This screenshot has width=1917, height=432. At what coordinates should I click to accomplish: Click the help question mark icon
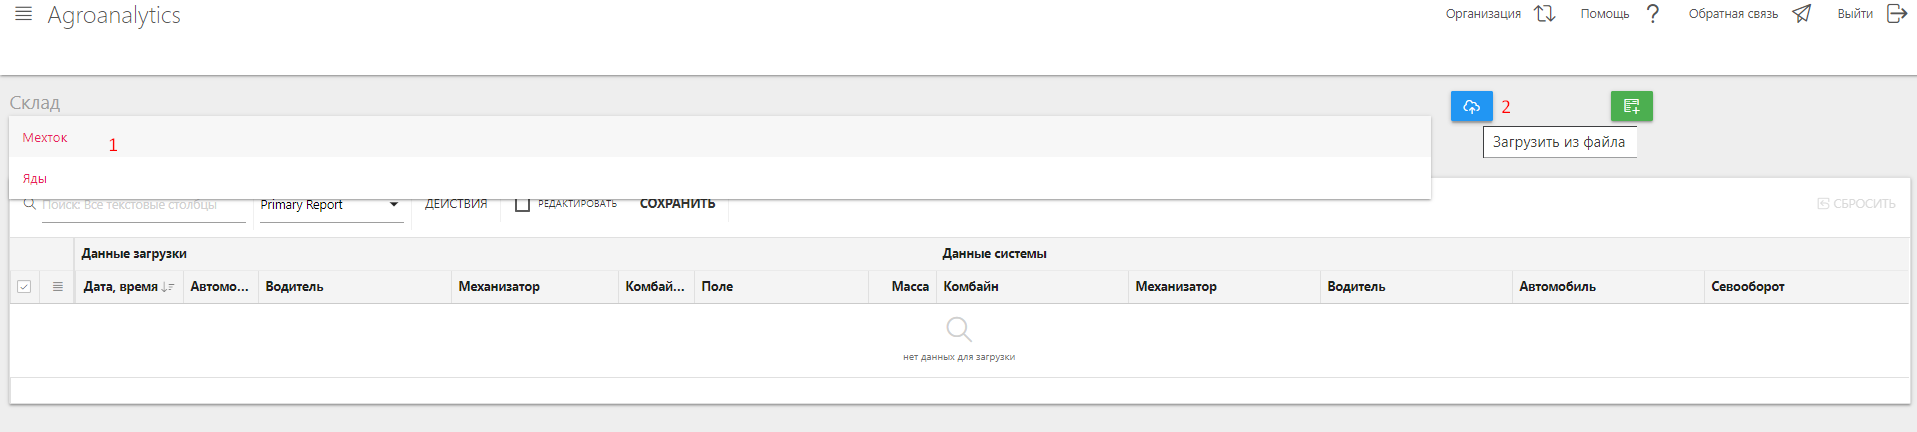(1653, 14)
